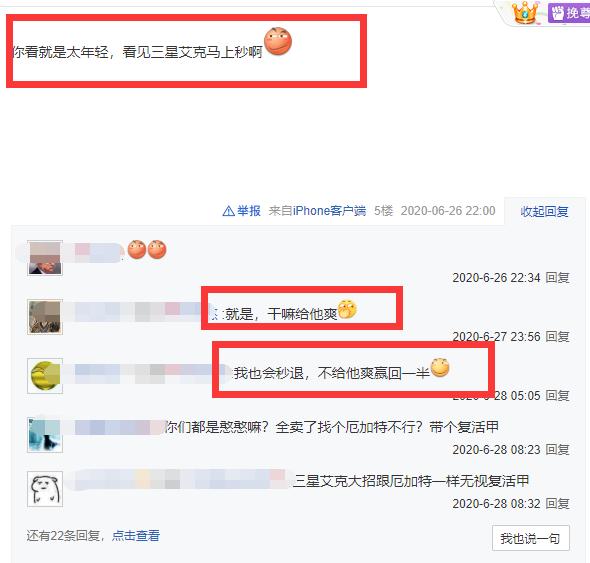Open the bear sketch avatar profile
Screen dimensions: 590x563
45,489
